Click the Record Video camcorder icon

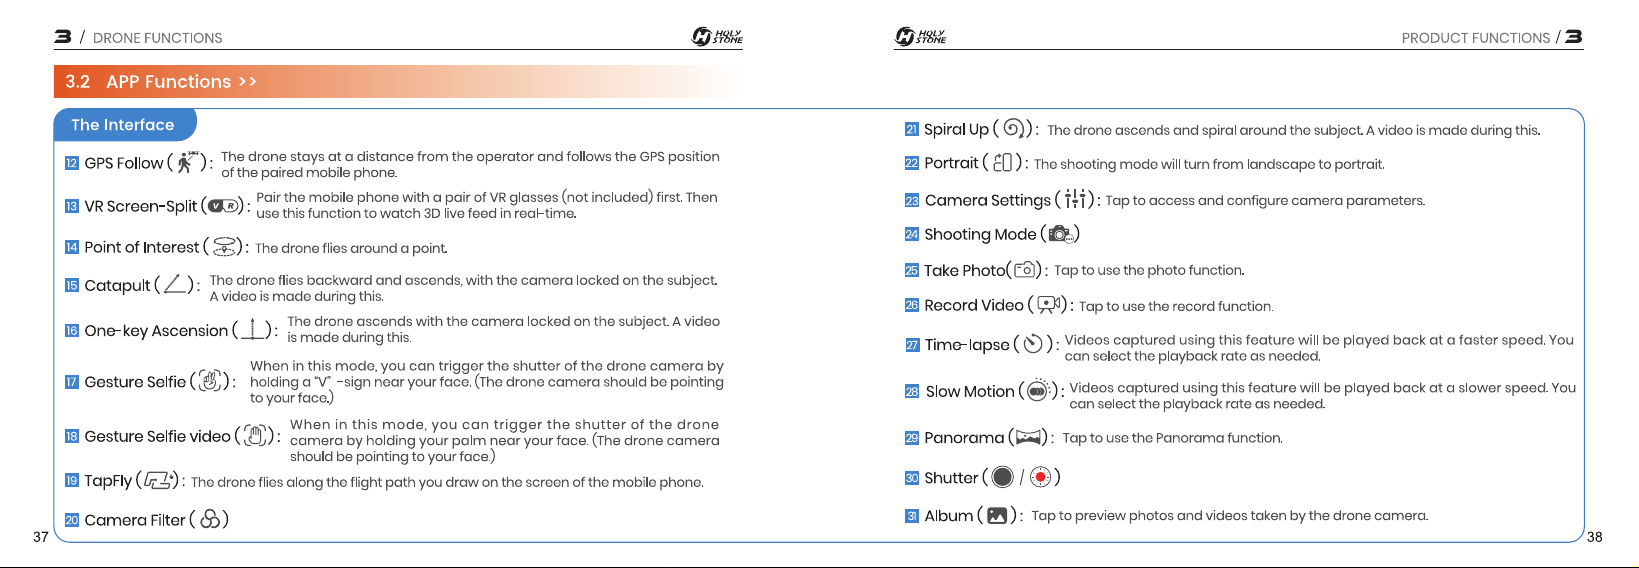coord(1049,304)
